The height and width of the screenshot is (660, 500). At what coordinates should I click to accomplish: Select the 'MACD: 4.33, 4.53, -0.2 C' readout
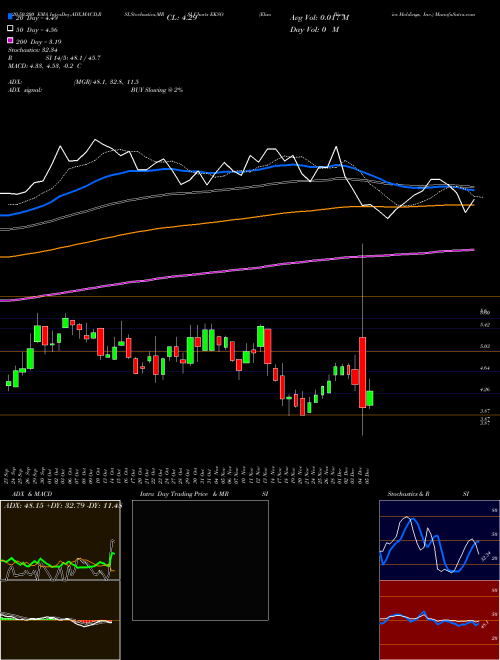point(45,66)
